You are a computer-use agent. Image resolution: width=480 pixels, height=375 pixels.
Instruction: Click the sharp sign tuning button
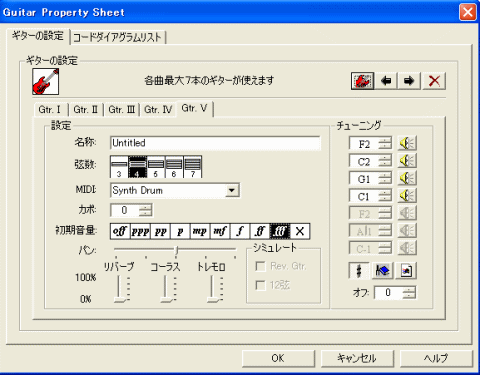pos(359,270)
